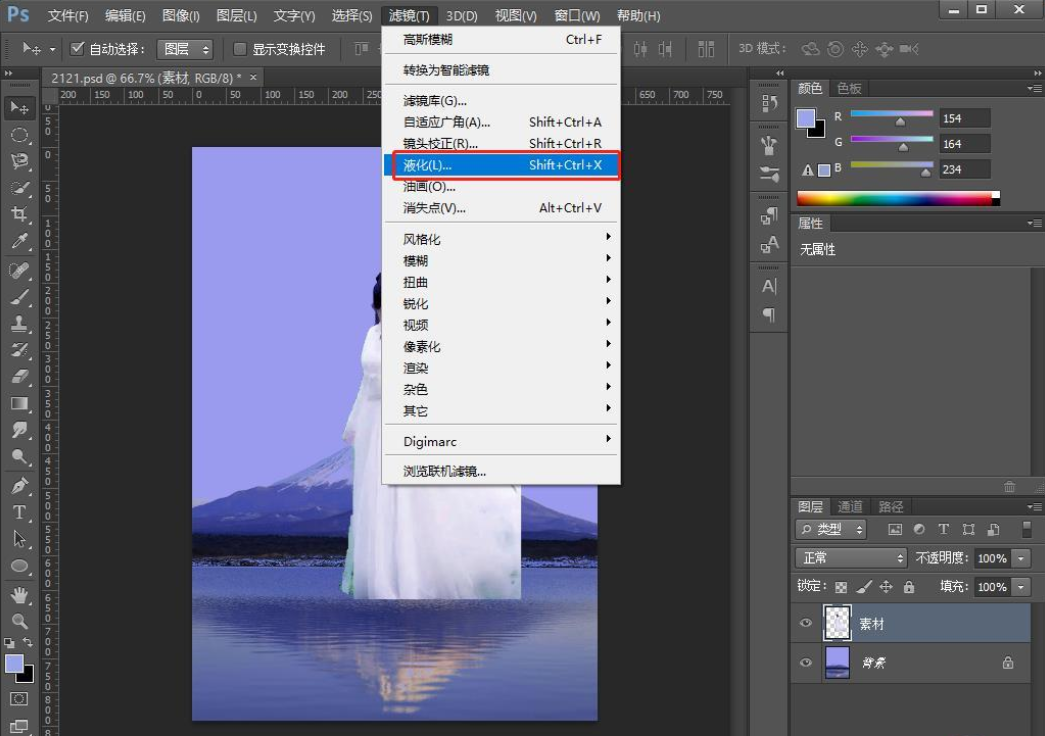Toggle Quick Mask mode icon

coord(19,699)
